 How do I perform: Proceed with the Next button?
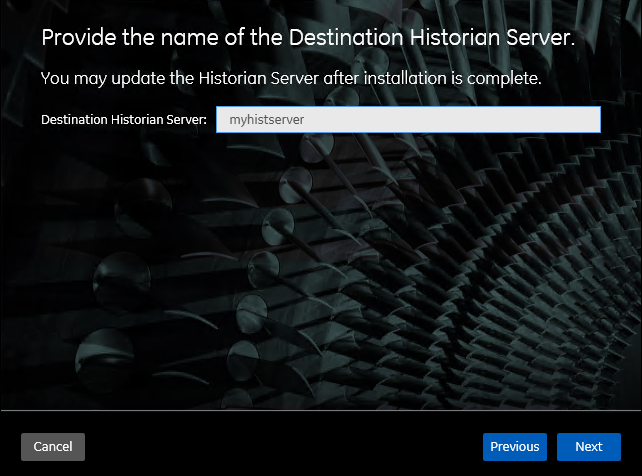(x=589, y=447)
